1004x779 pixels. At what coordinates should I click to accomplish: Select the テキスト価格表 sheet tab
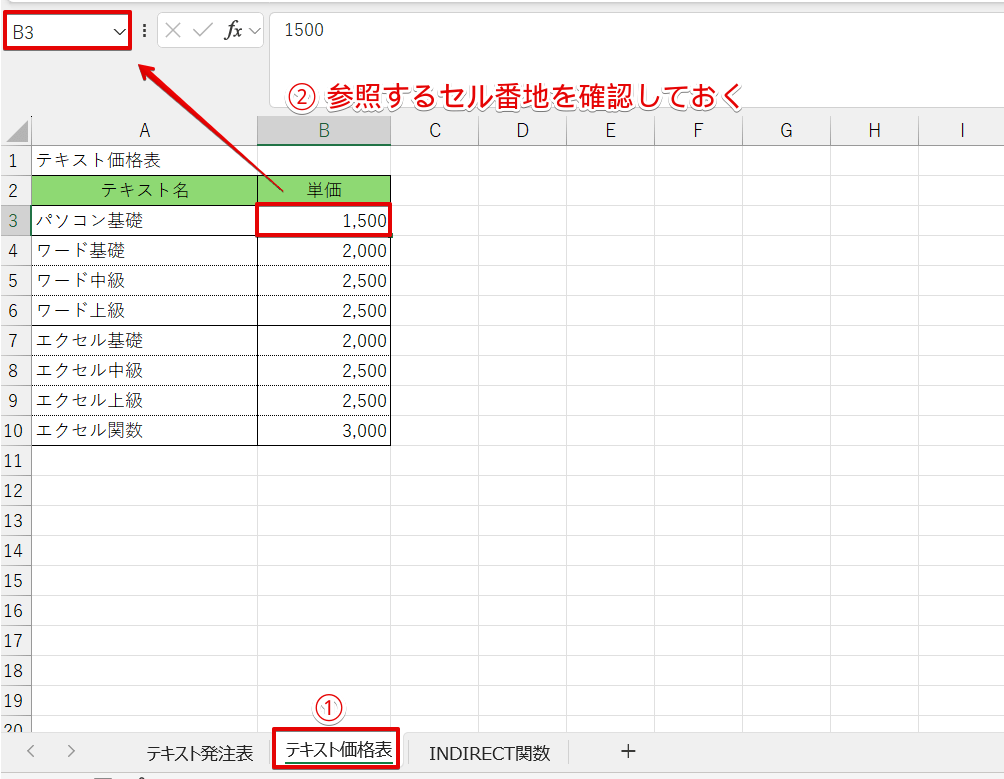point(338,750)
